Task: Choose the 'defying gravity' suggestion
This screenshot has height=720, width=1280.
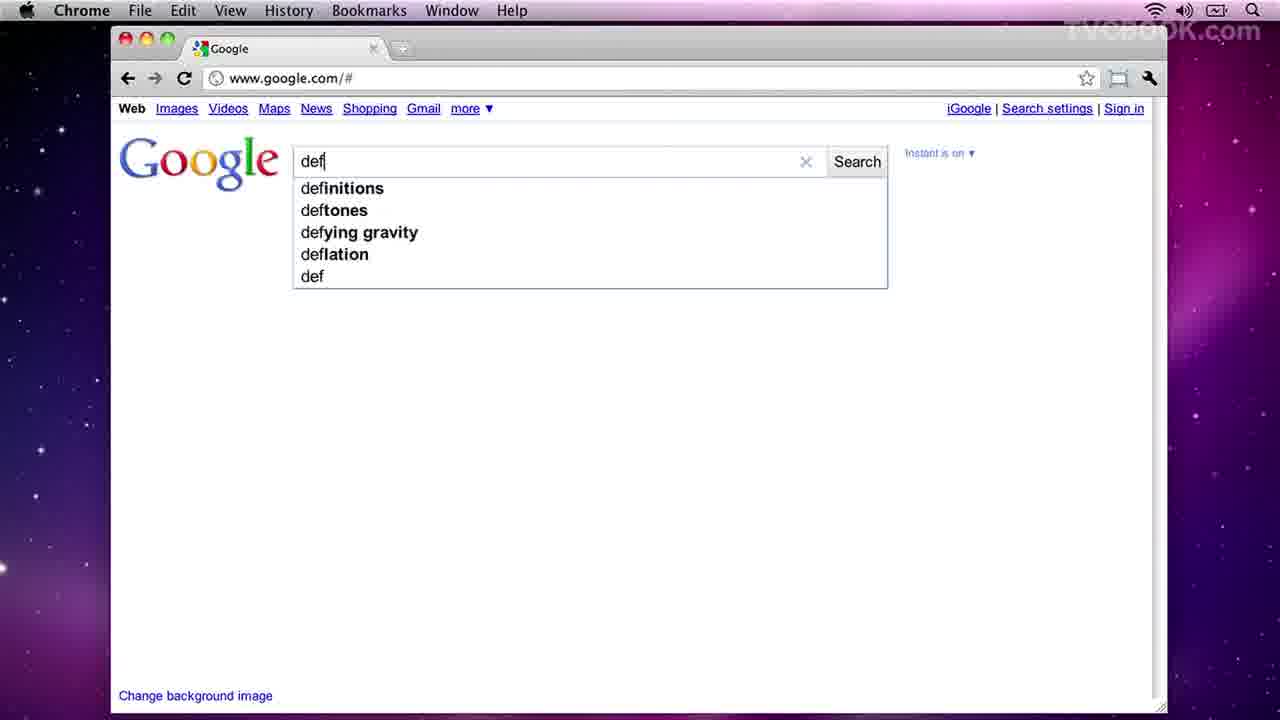Action: (590, 232)
